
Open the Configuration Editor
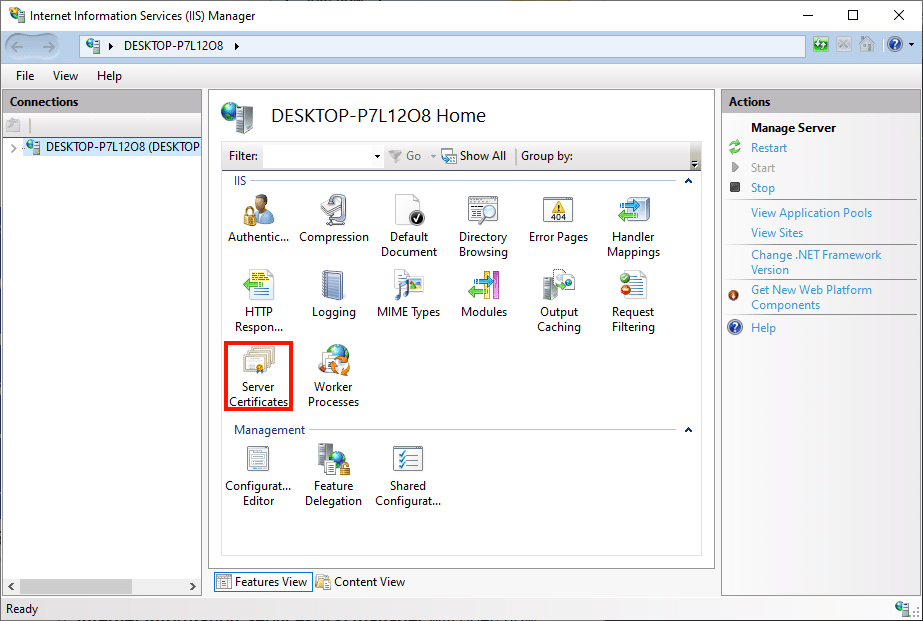[x=258, y=468]
